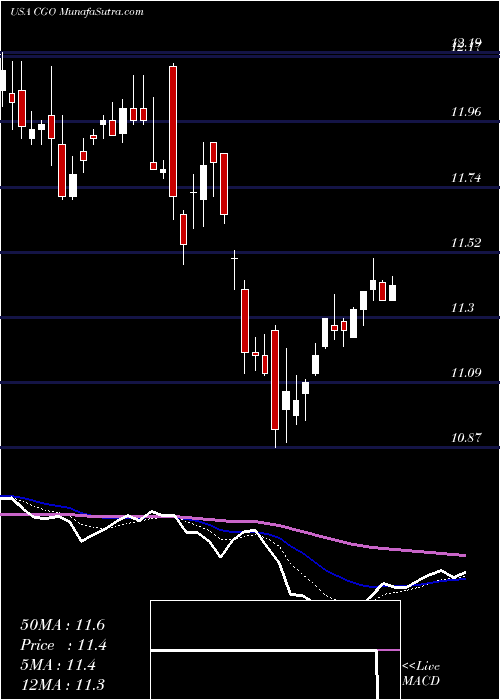The image size is (500, 700).
Task: Click the 'Price : 11.4' readout
Action: (x=62, y=645)
